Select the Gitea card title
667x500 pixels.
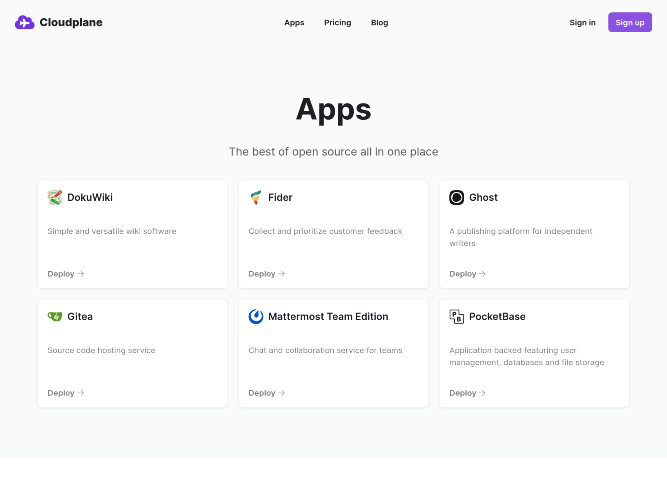coord(80,317)
